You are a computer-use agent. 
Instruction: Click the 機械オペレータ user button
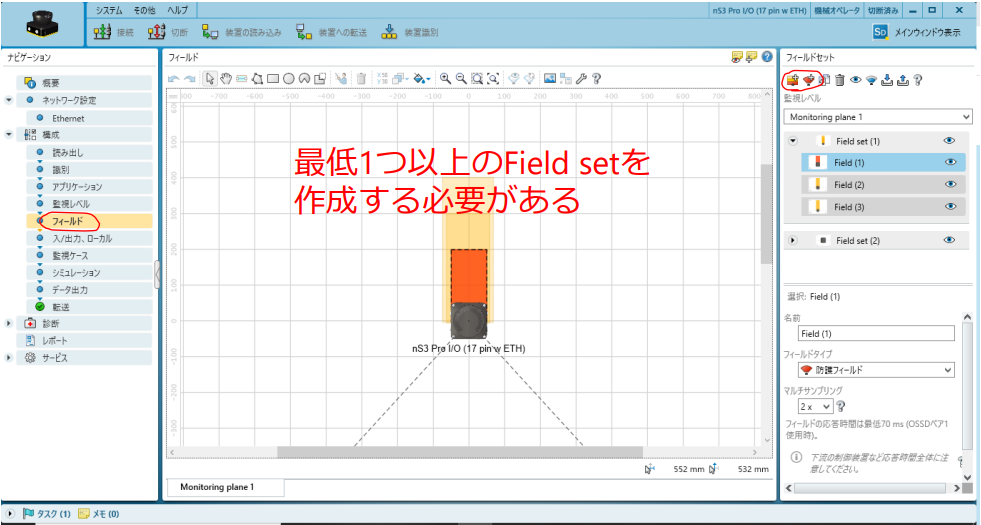[836, 11]
